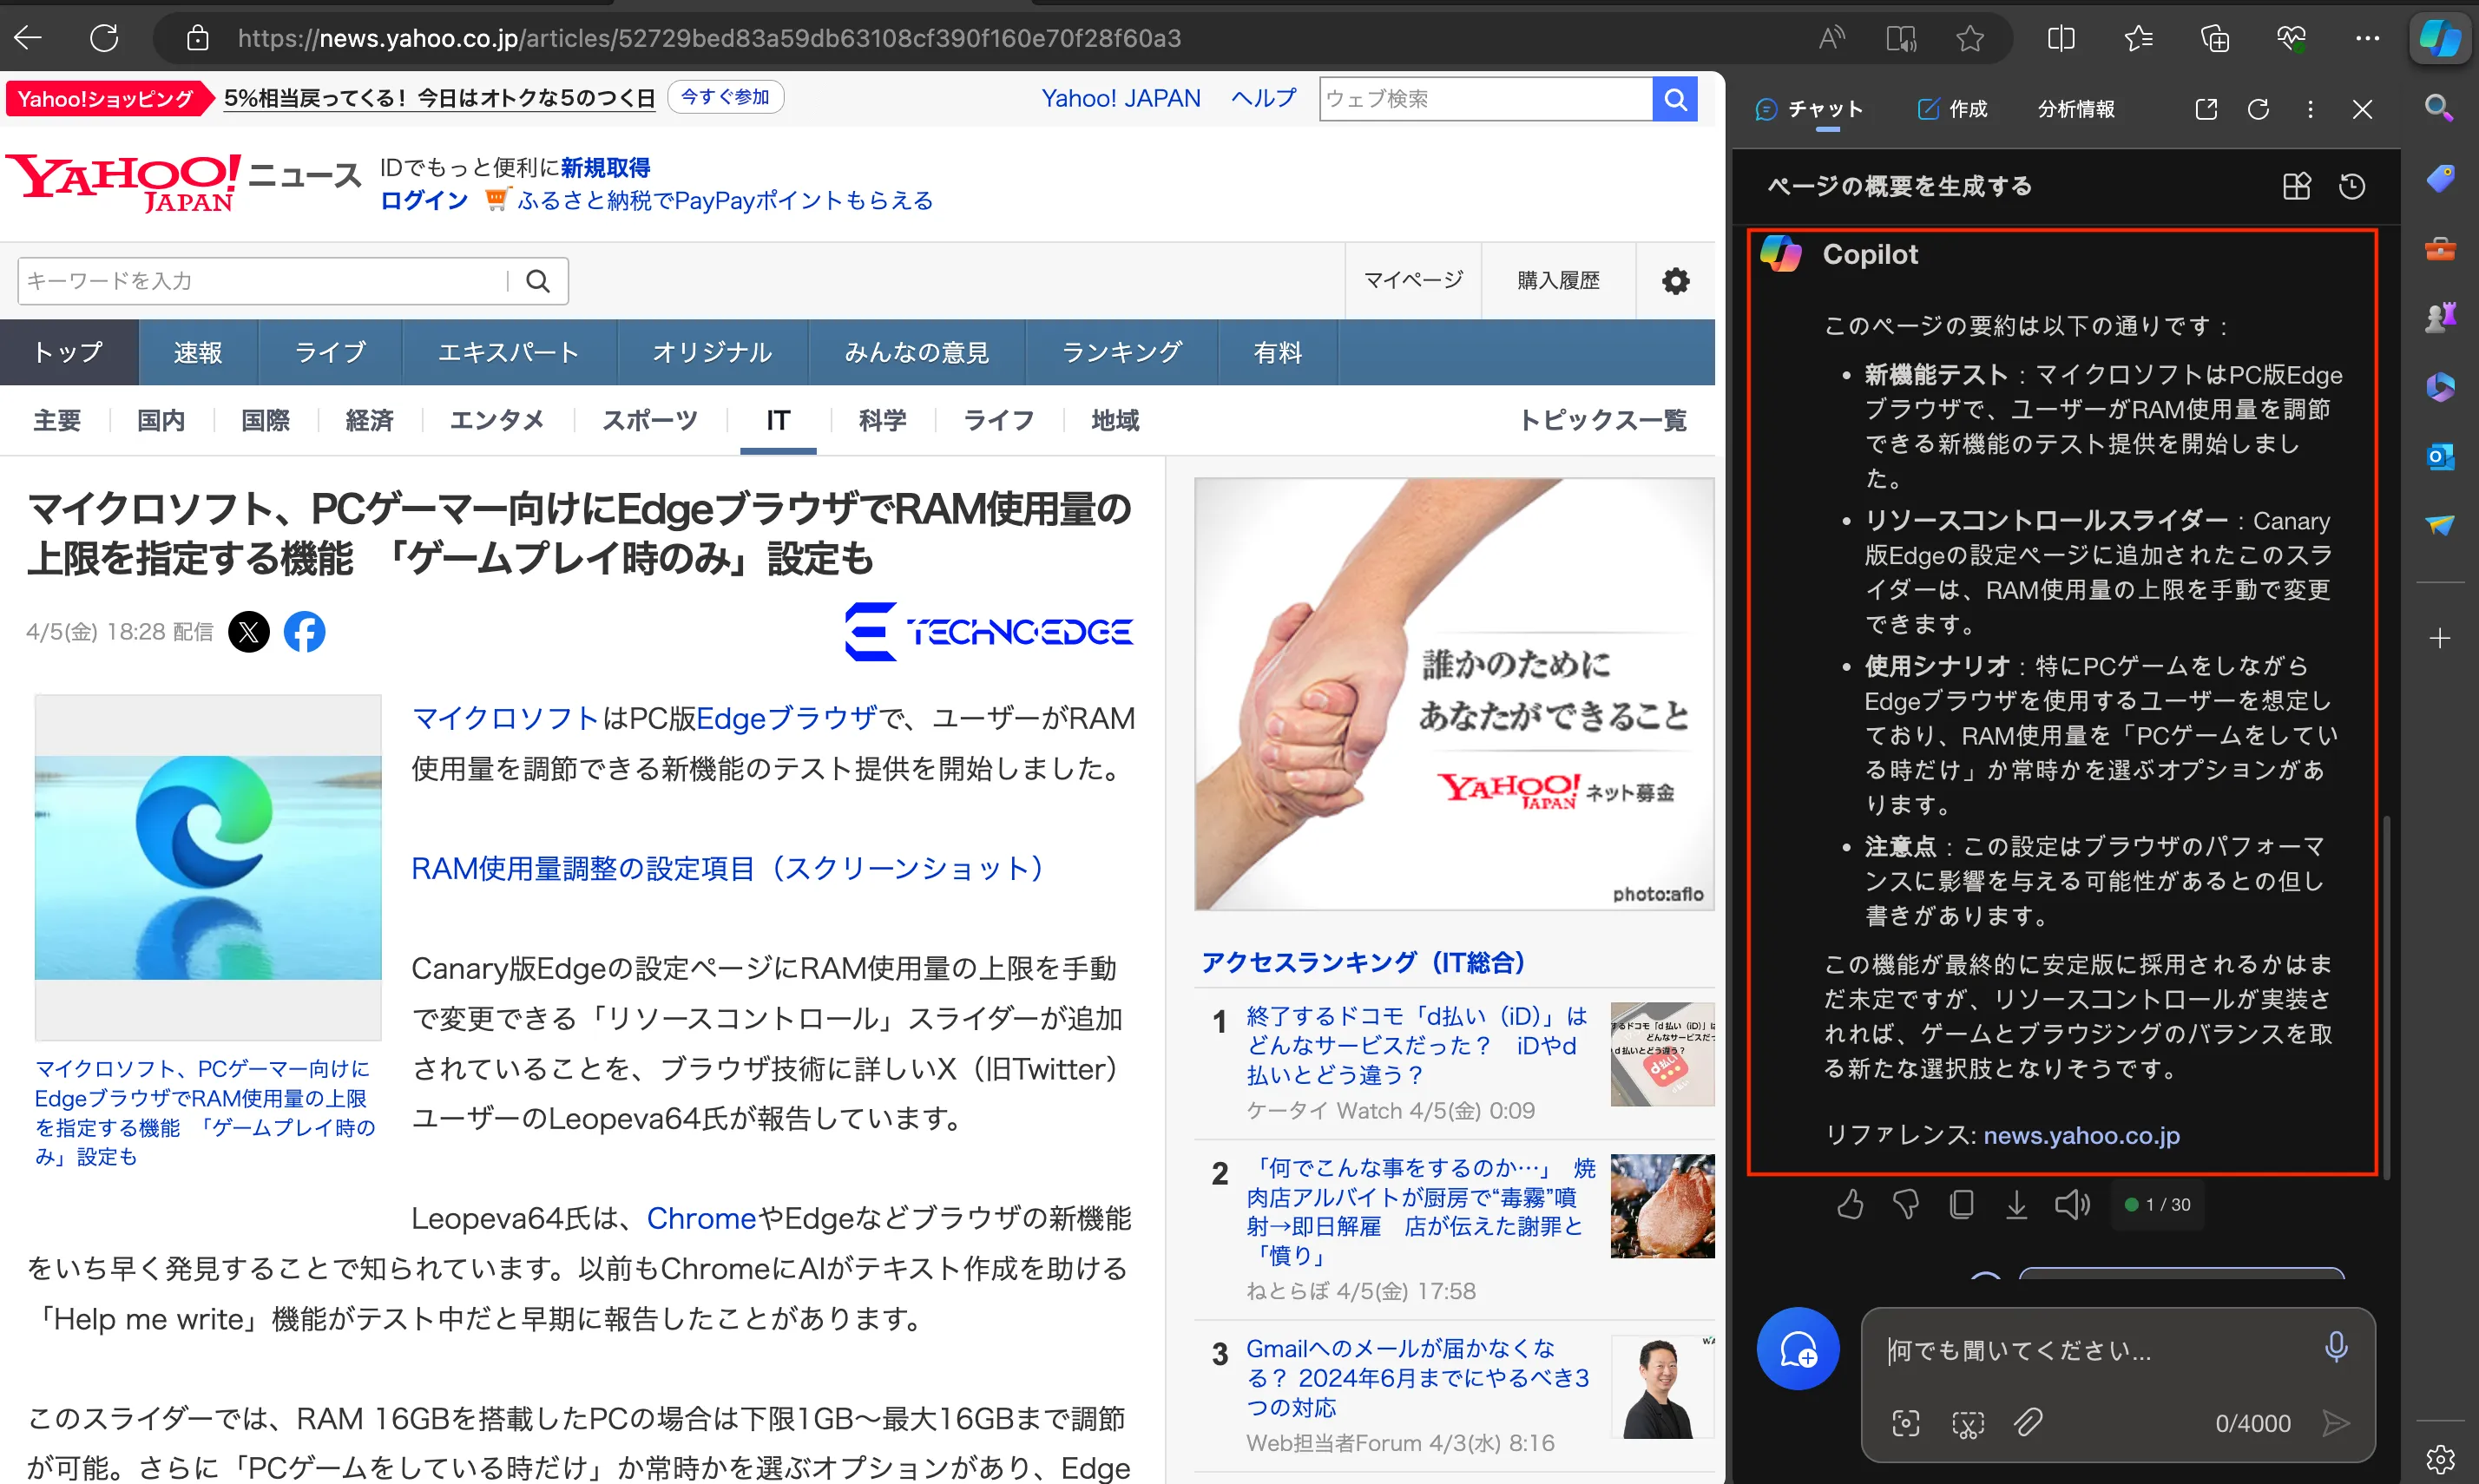This screenshot has width=2479, height=1484.
Task: Open sidebar search icon
Action: click(2439, 108)
